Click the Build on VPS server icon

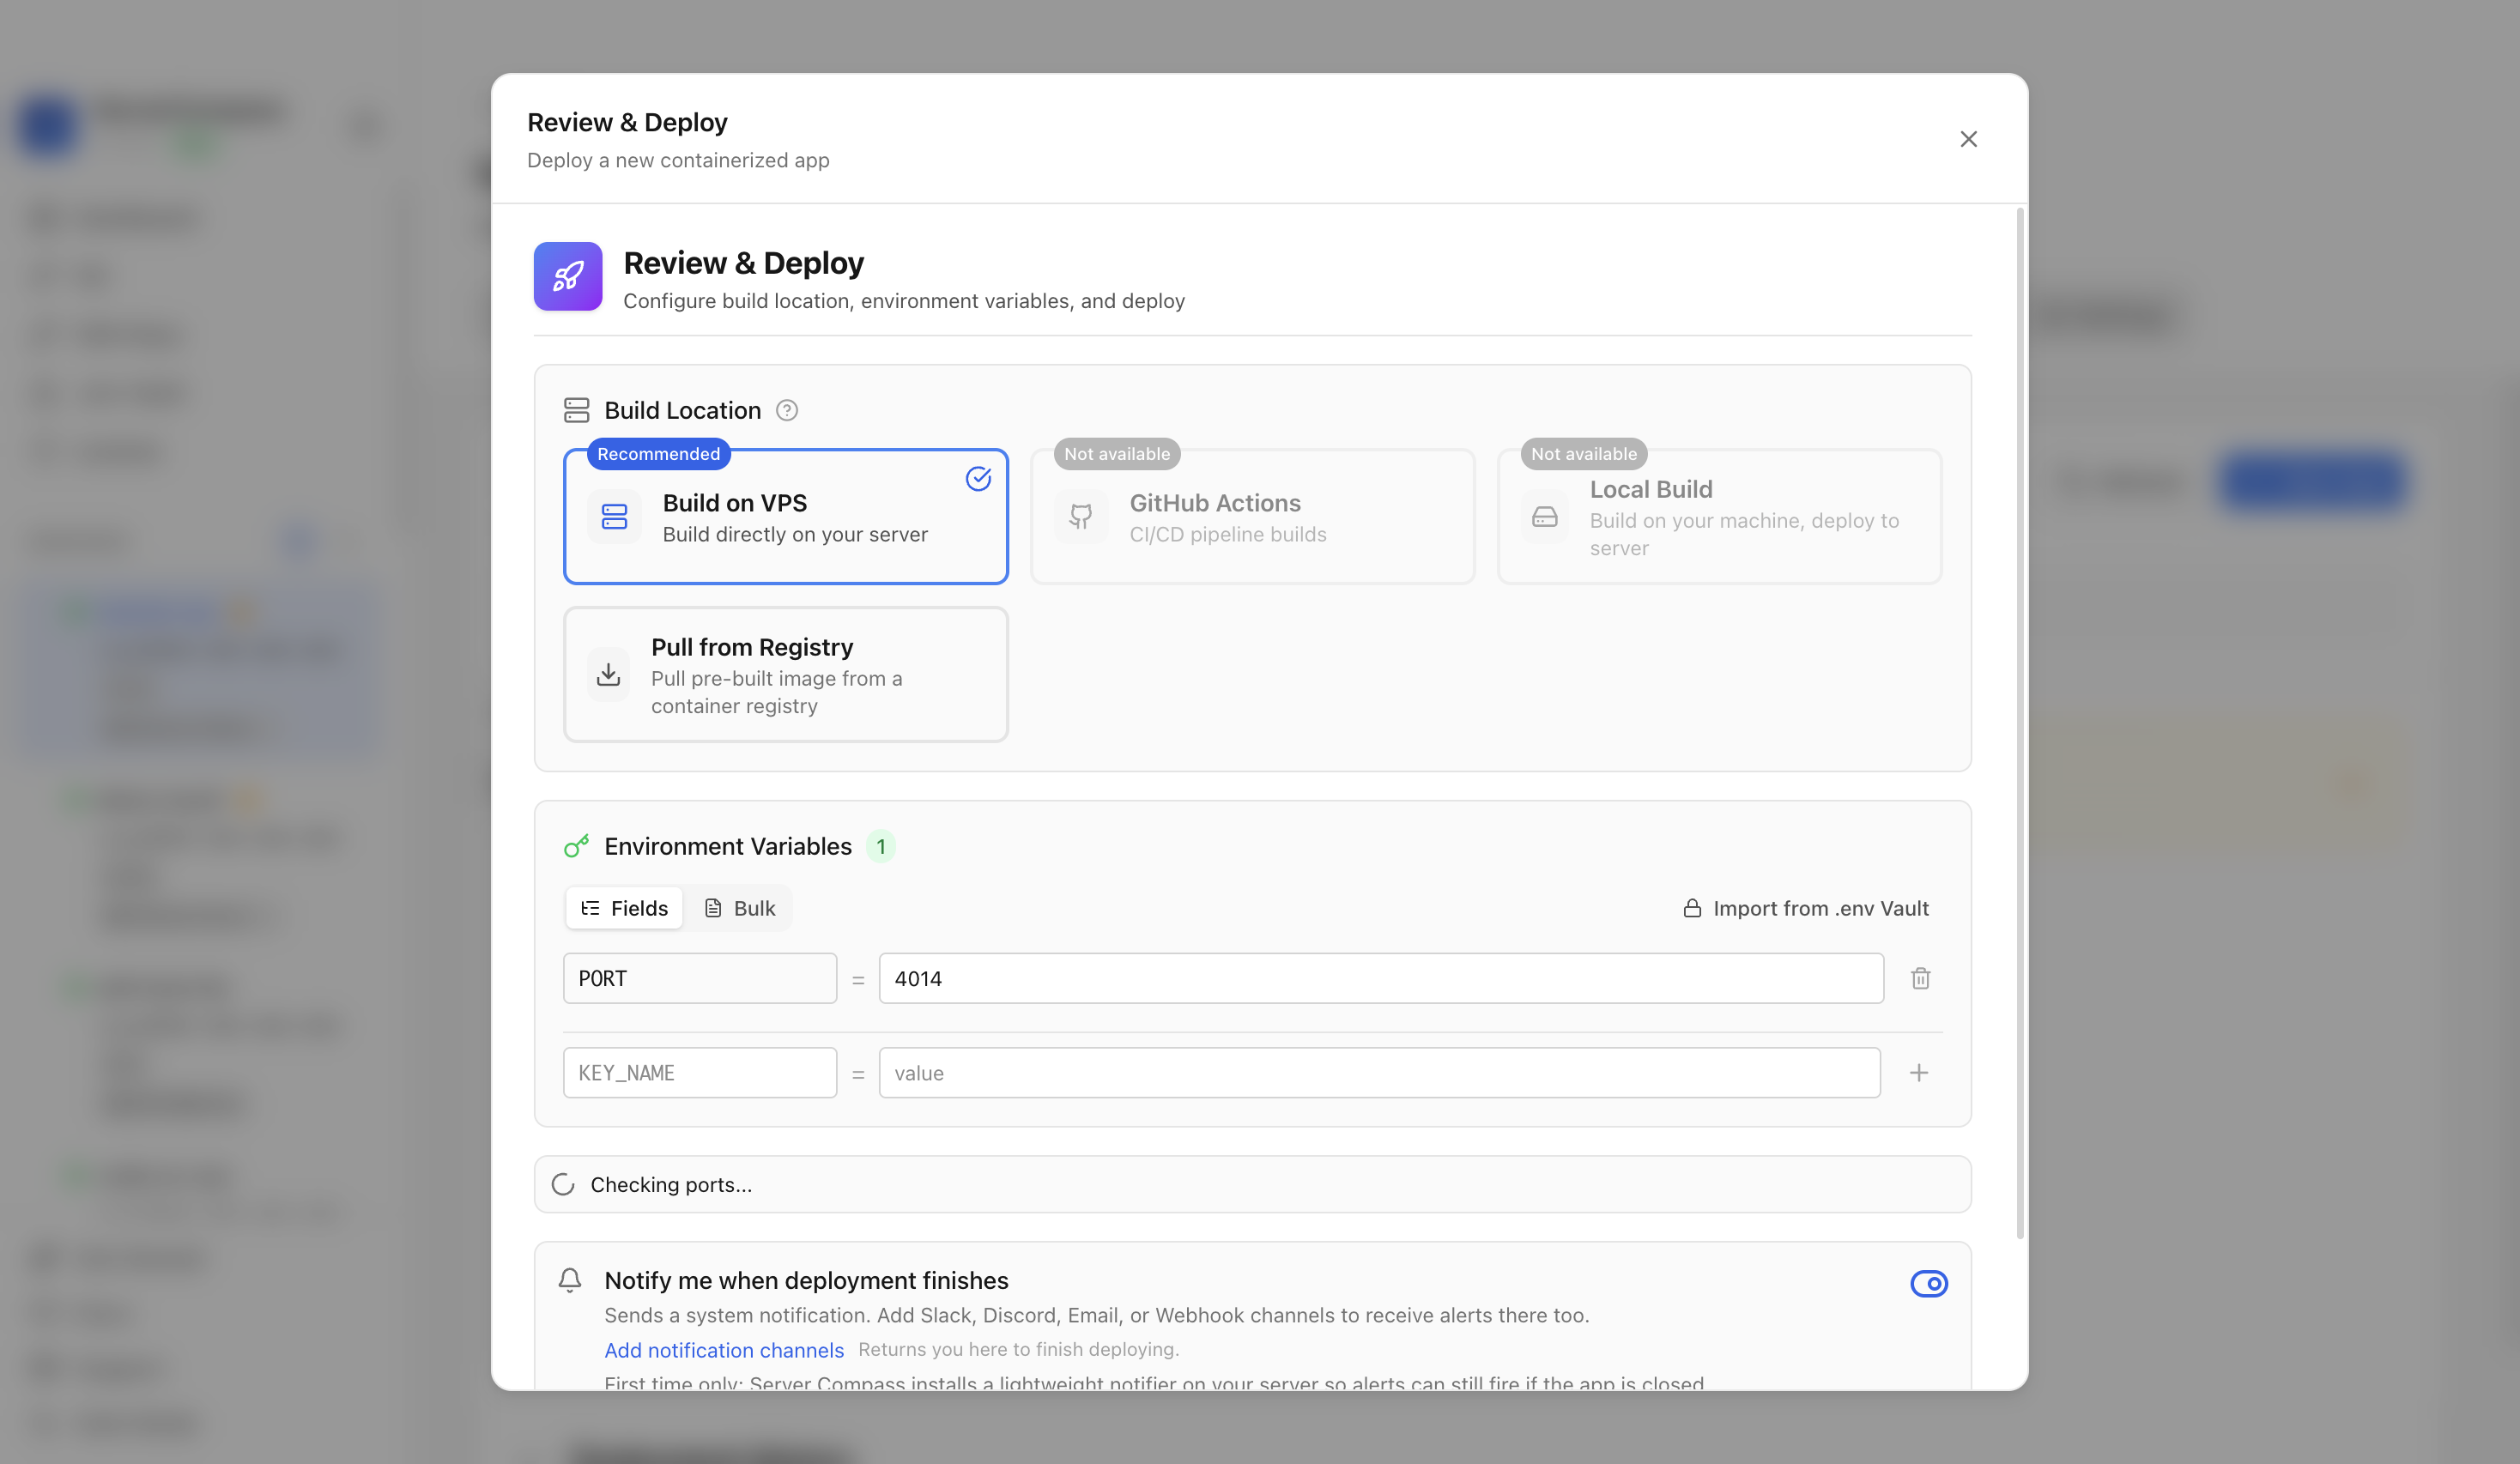click(x=614, y=517)
